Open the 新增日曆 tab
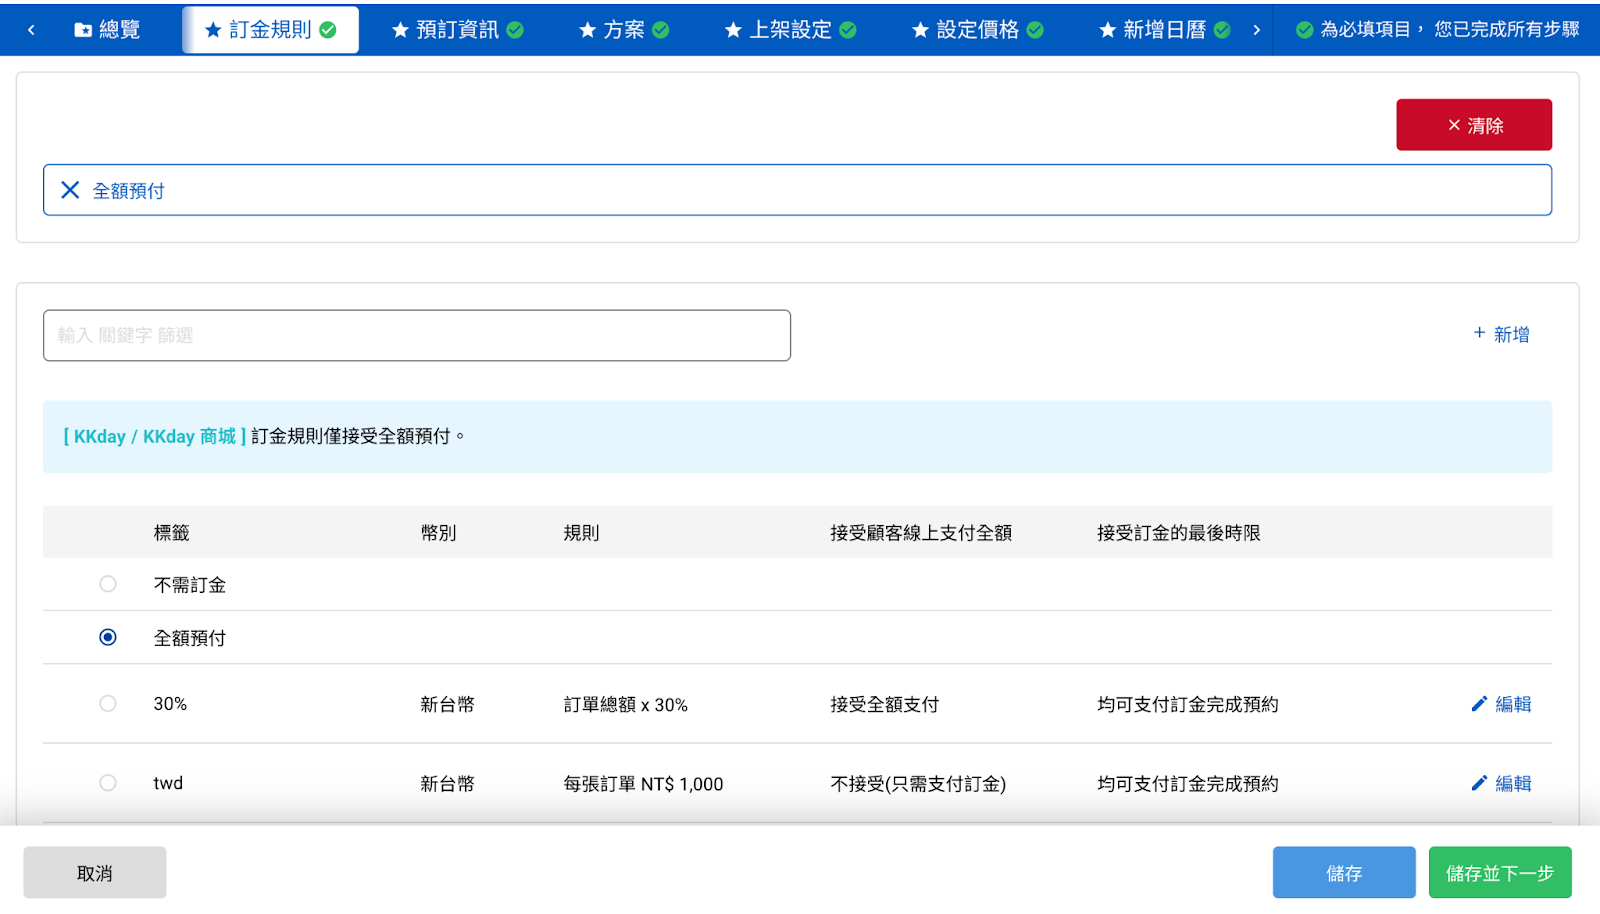This screenshot has width=1600, height=914. point(1164,30)
